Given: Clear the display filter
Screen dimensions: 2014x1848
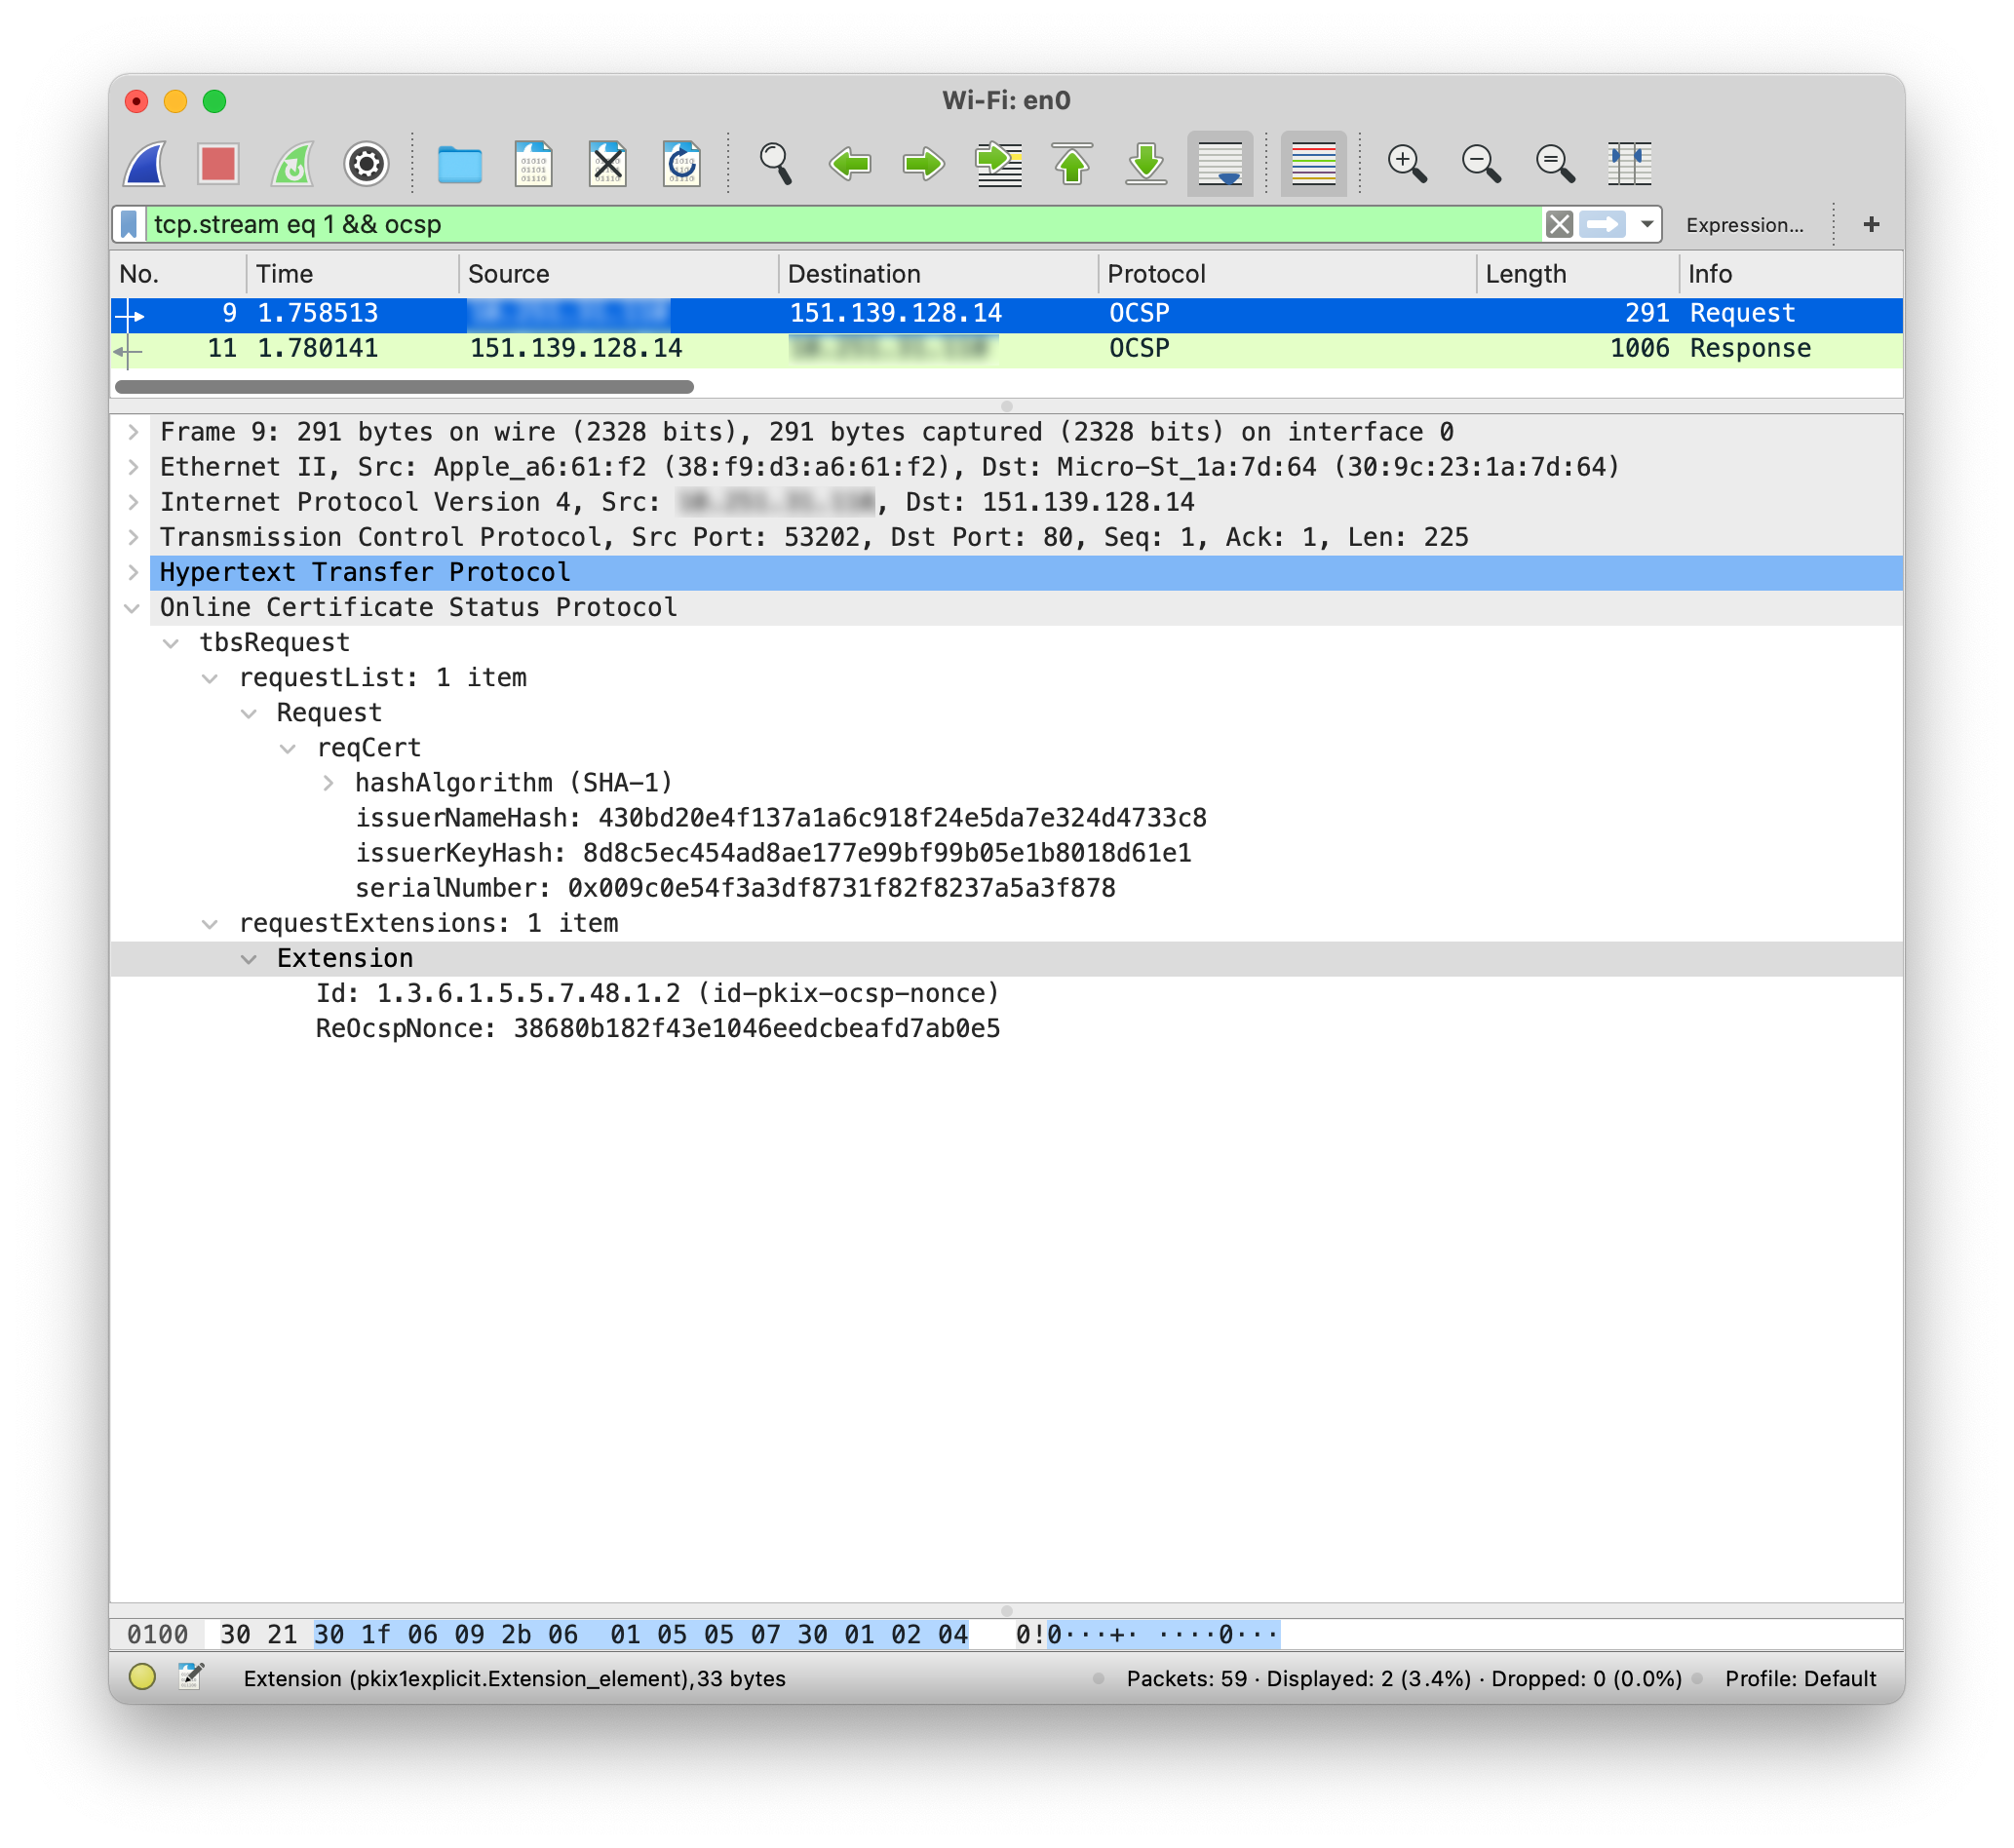Looking at the screenshot, I should click(x=1559, y=224).
